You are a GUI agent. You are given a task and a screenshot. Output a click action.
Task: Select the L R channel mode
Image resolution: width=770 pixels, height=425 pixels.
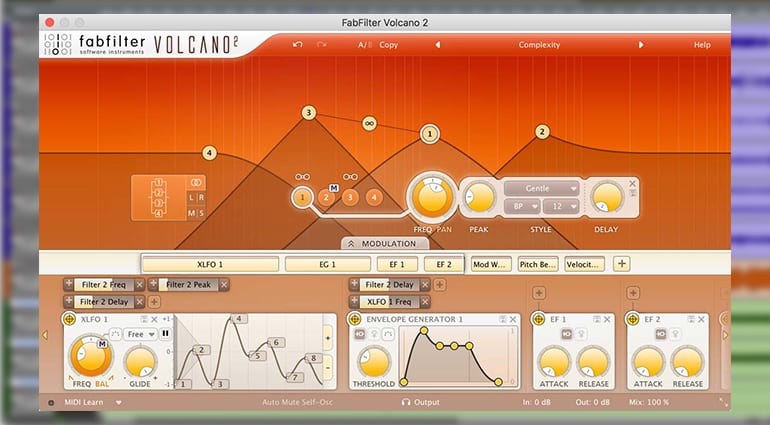[196, 198]
